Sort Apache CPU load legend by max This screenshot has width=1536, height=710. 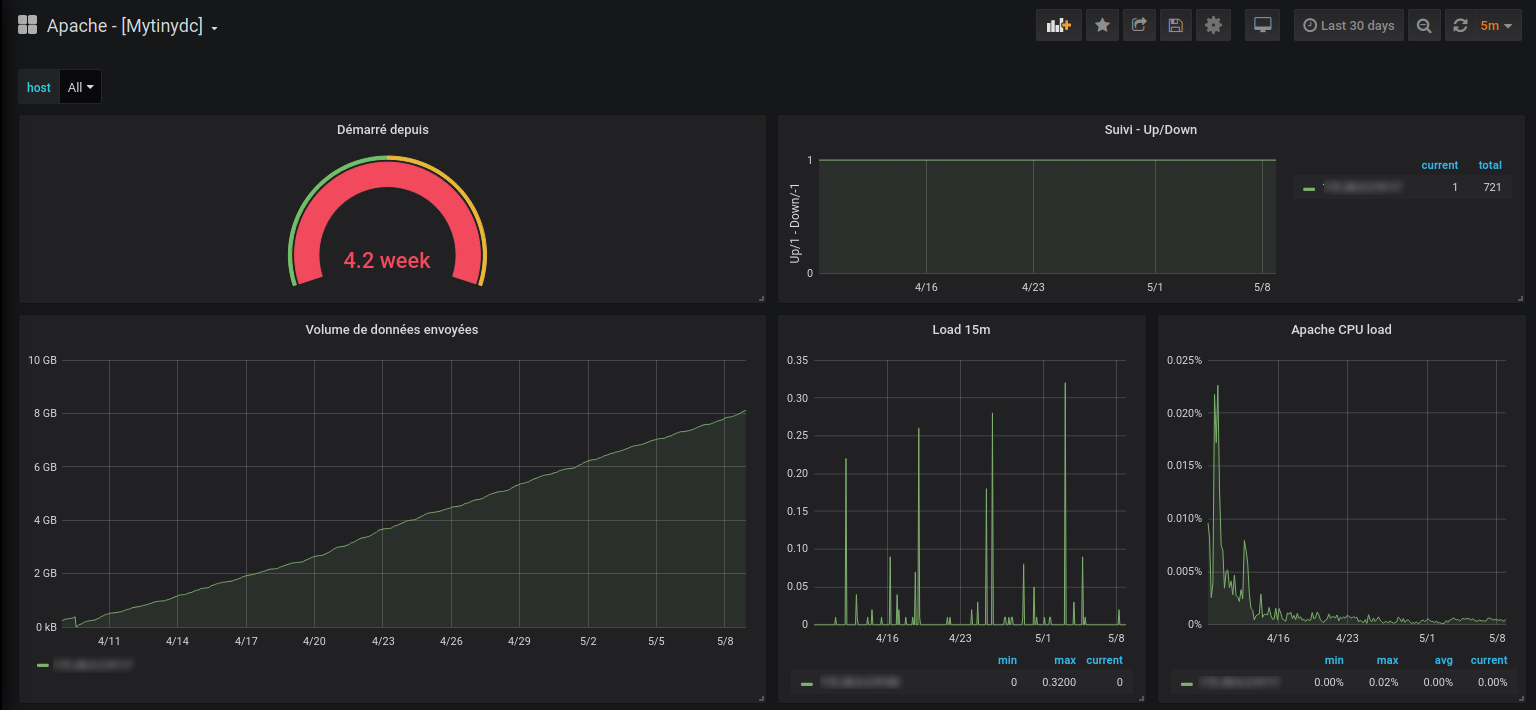[1387, 660]
